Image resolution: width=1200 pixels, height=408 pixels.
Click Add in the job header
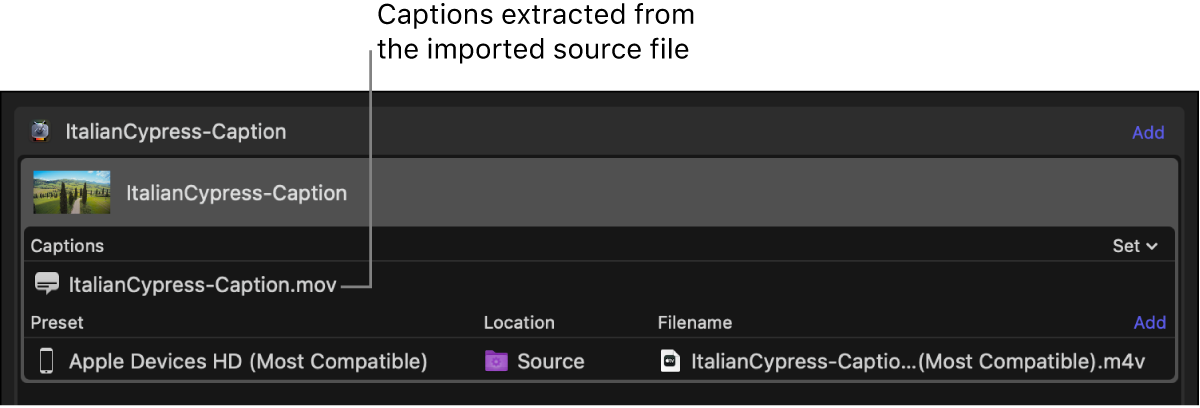point(1148,132)
